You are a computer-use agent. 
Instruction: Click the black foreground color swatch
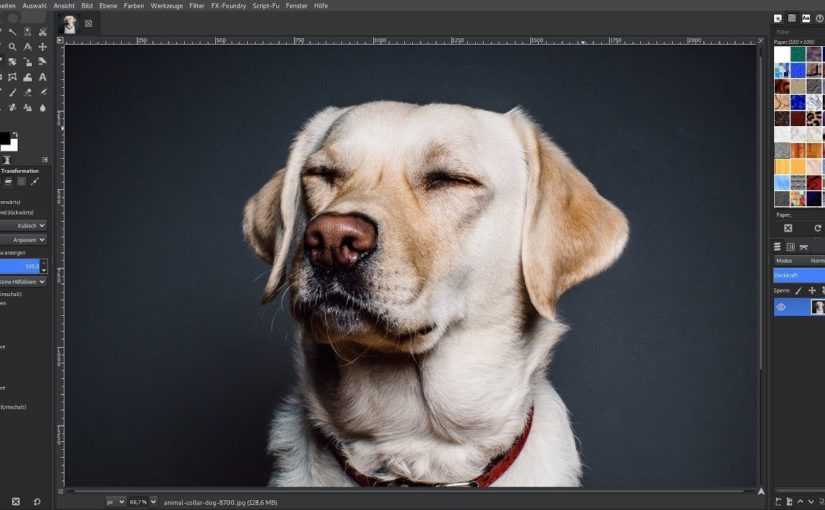(4, 138)
